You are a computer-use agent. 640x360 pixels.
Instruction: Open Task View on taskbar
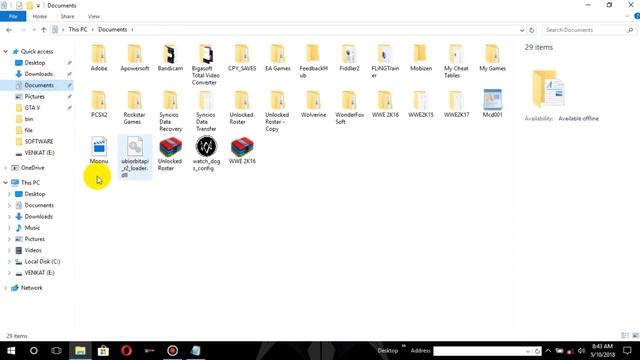(56, 351)
